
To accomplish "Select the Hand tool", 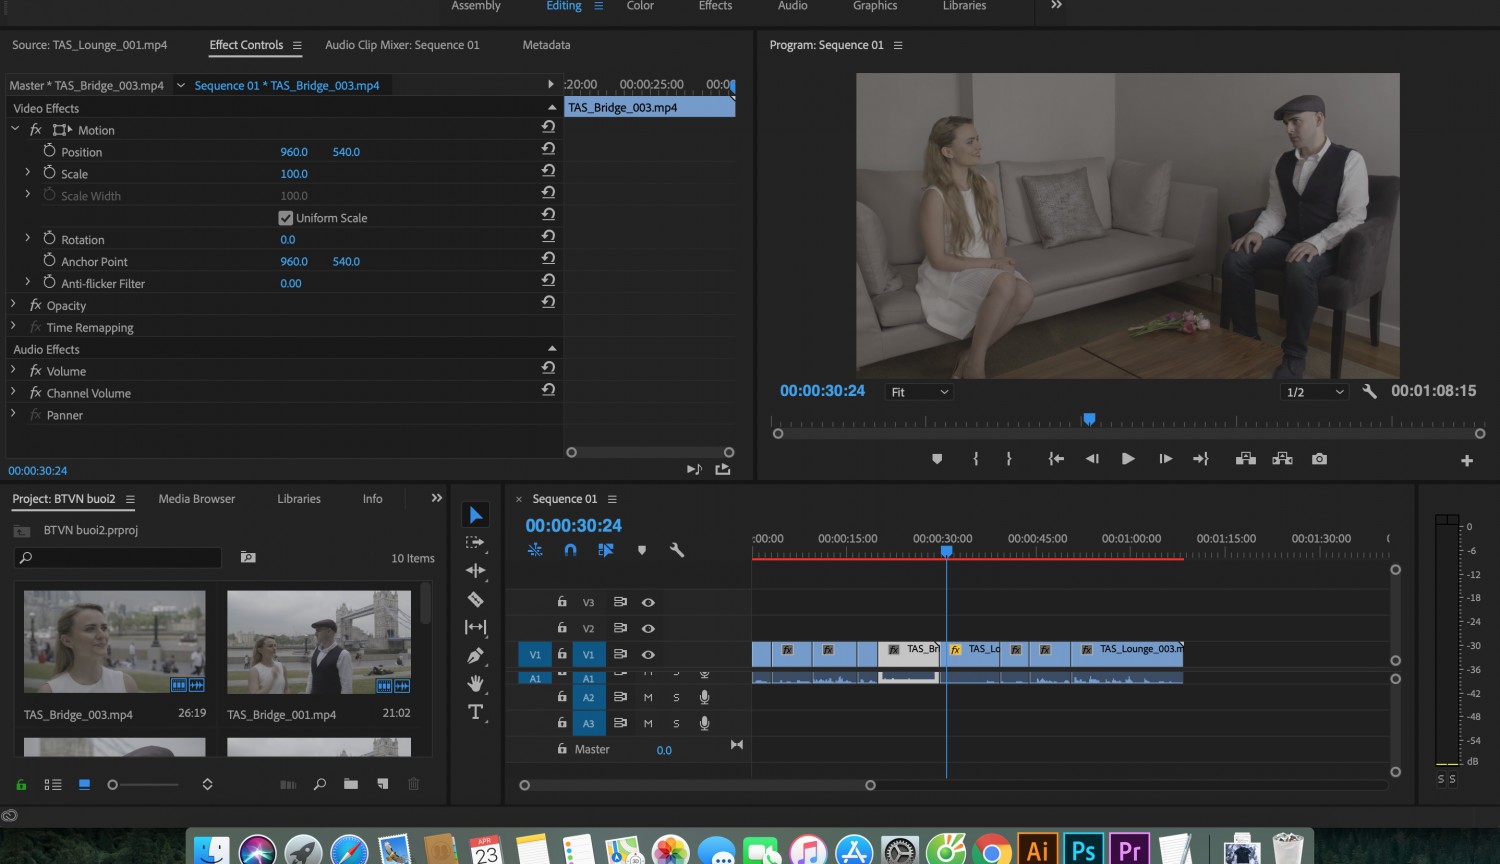I will coord(476,683).
